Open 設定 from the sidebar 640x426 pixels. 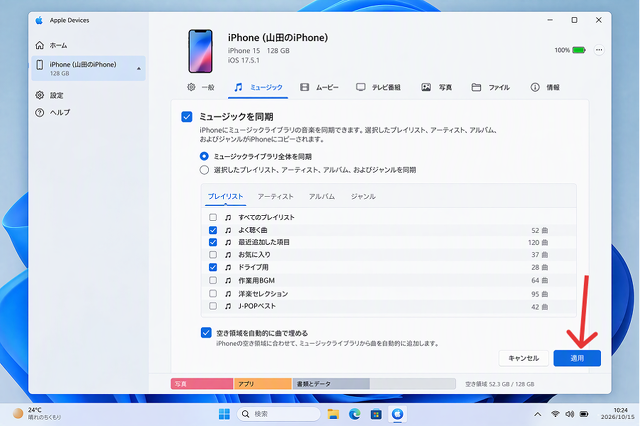pos(50,95)
